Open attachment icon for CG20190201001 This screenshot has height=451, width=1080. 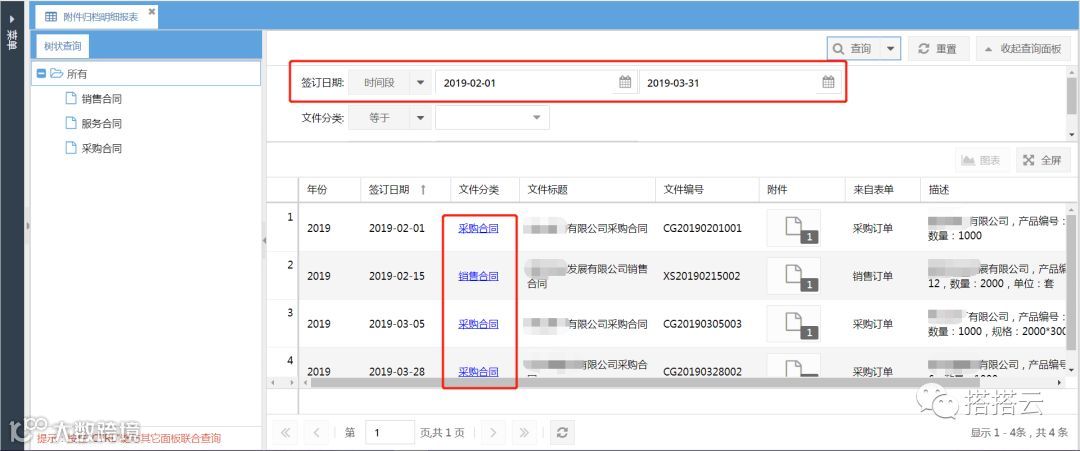coord(793,228)
